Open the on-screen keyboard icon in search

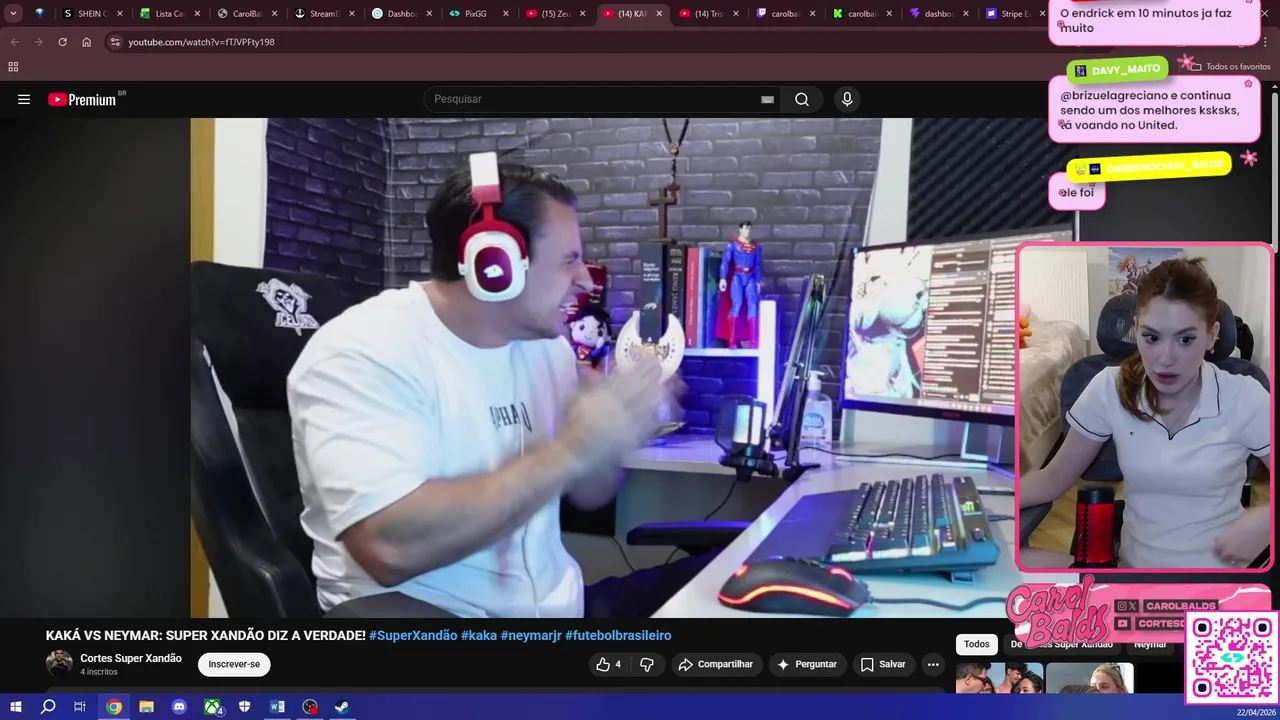[x=767, y=99]
